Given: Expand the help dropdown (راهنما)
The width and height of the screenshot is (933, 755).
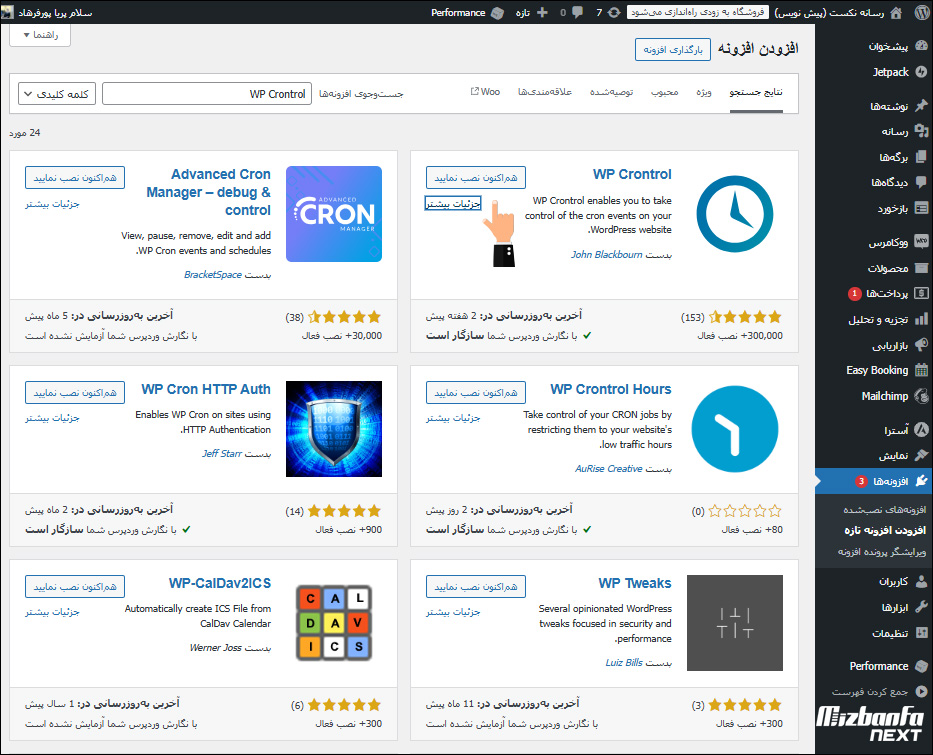Looking at the screenshot, I should point(40,35).
